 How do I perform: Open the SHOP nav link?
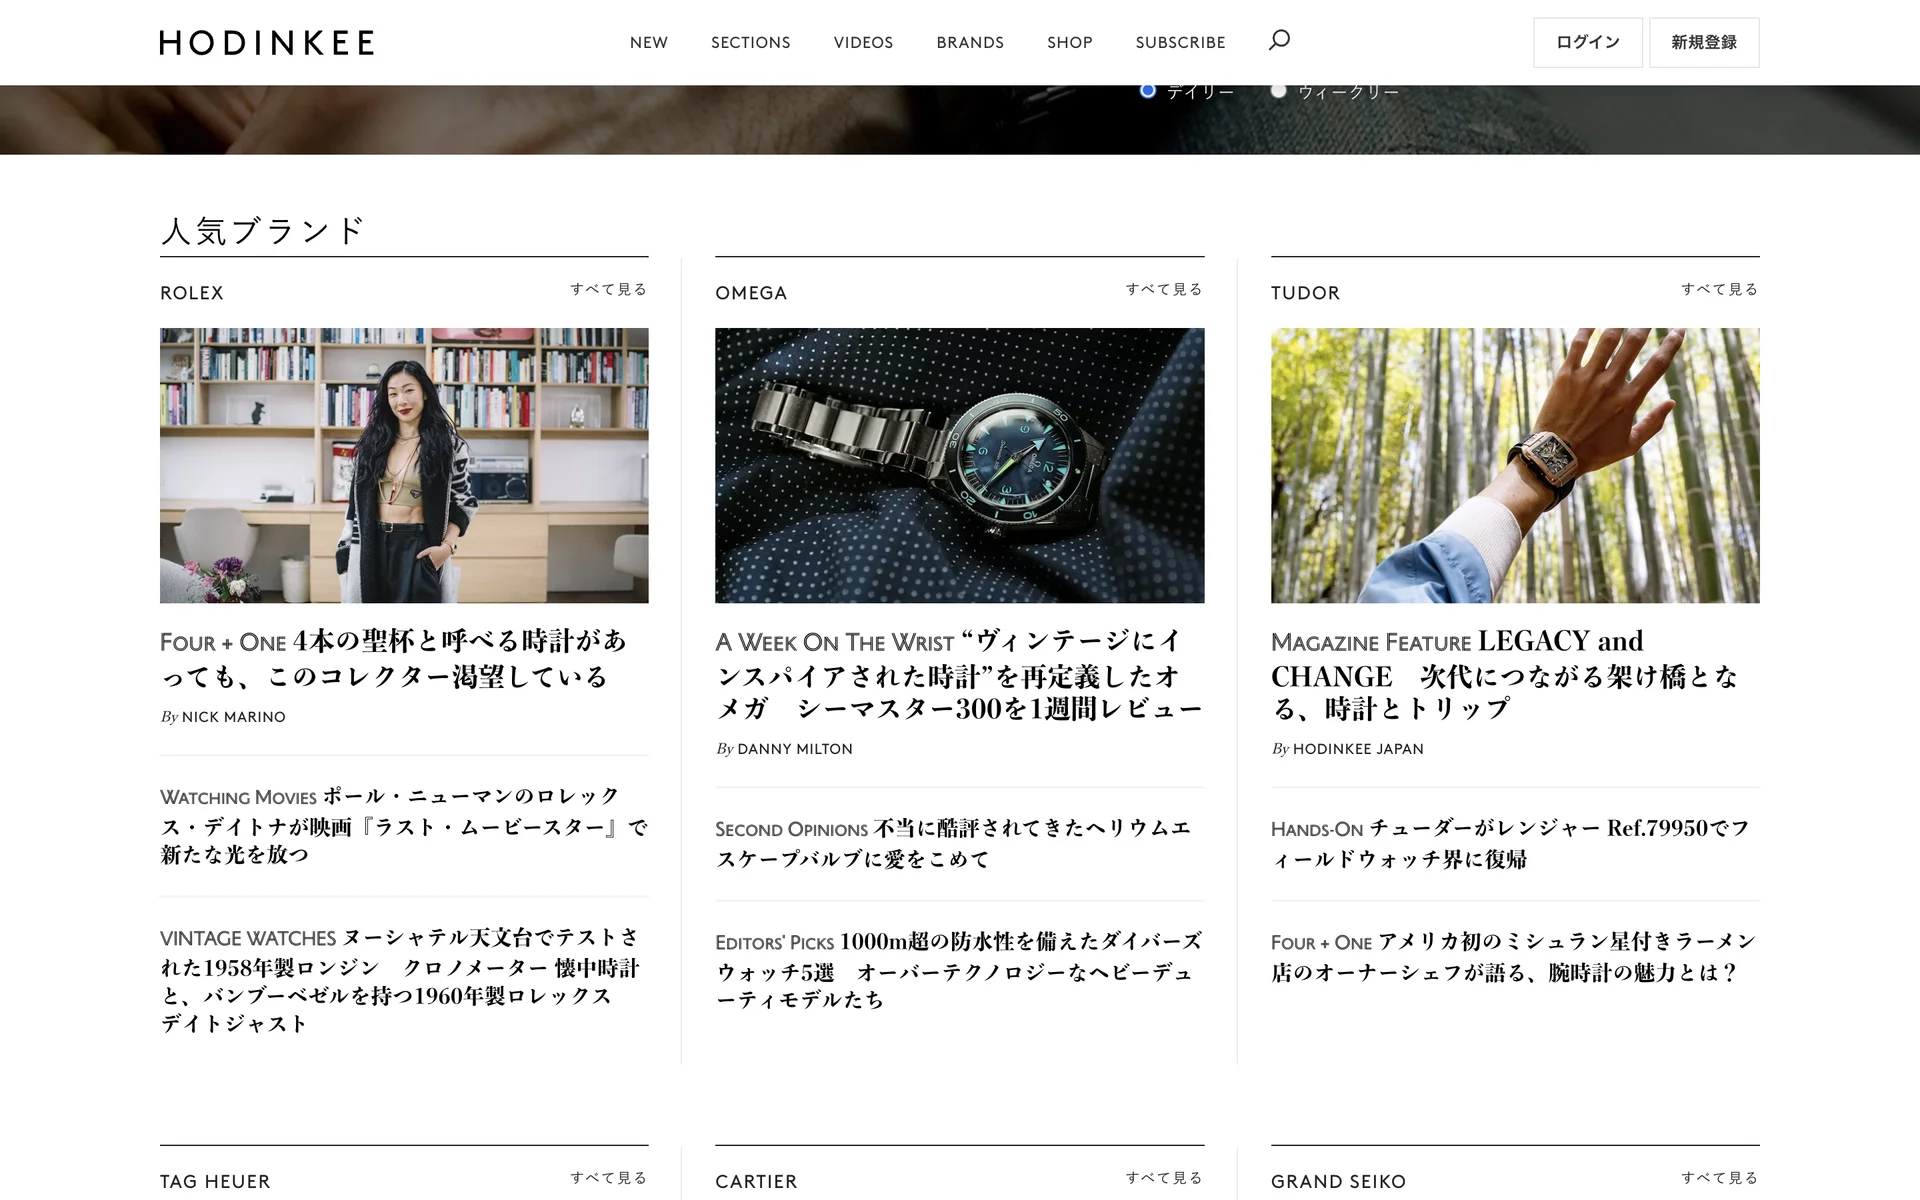click(1069, 43)
